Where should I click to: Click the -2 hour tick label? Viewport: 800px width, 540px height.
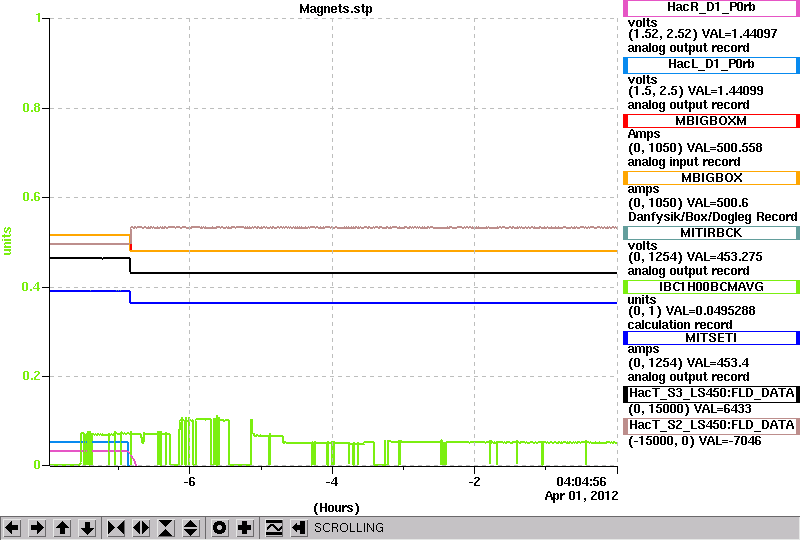474,482
